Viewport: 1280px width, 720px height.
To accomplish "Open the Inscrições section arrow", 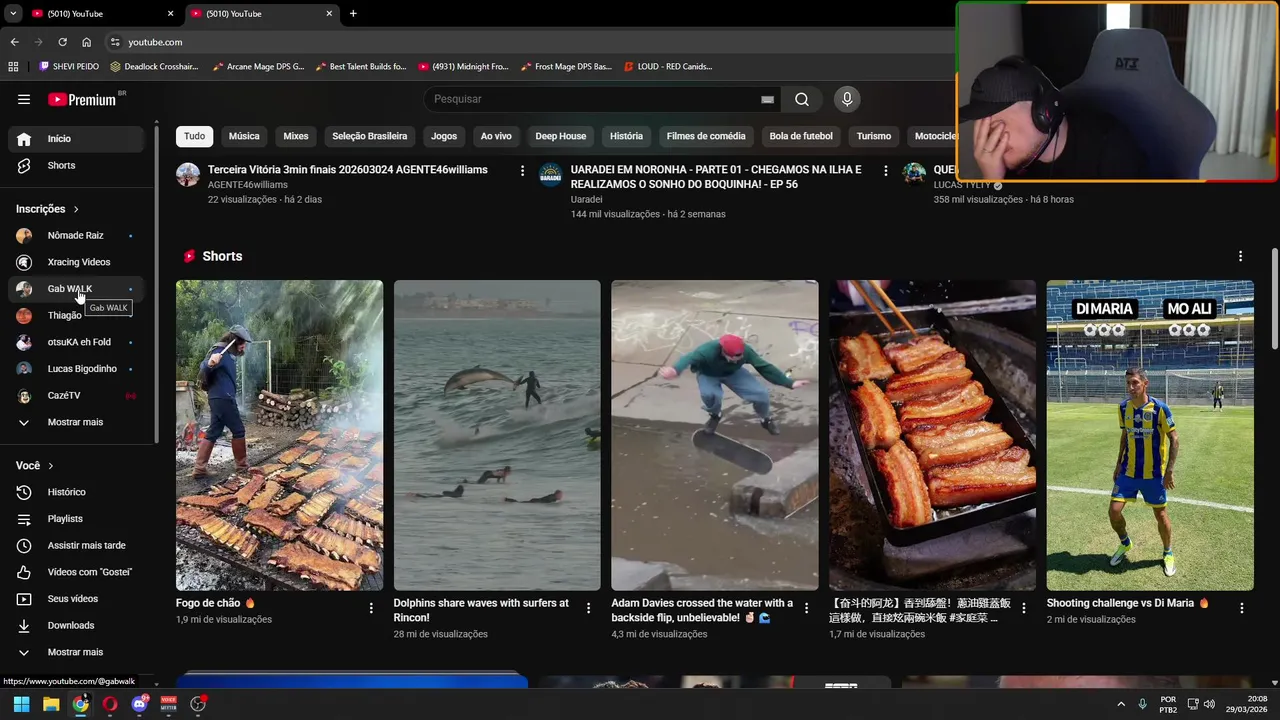I will click(76, 209).
